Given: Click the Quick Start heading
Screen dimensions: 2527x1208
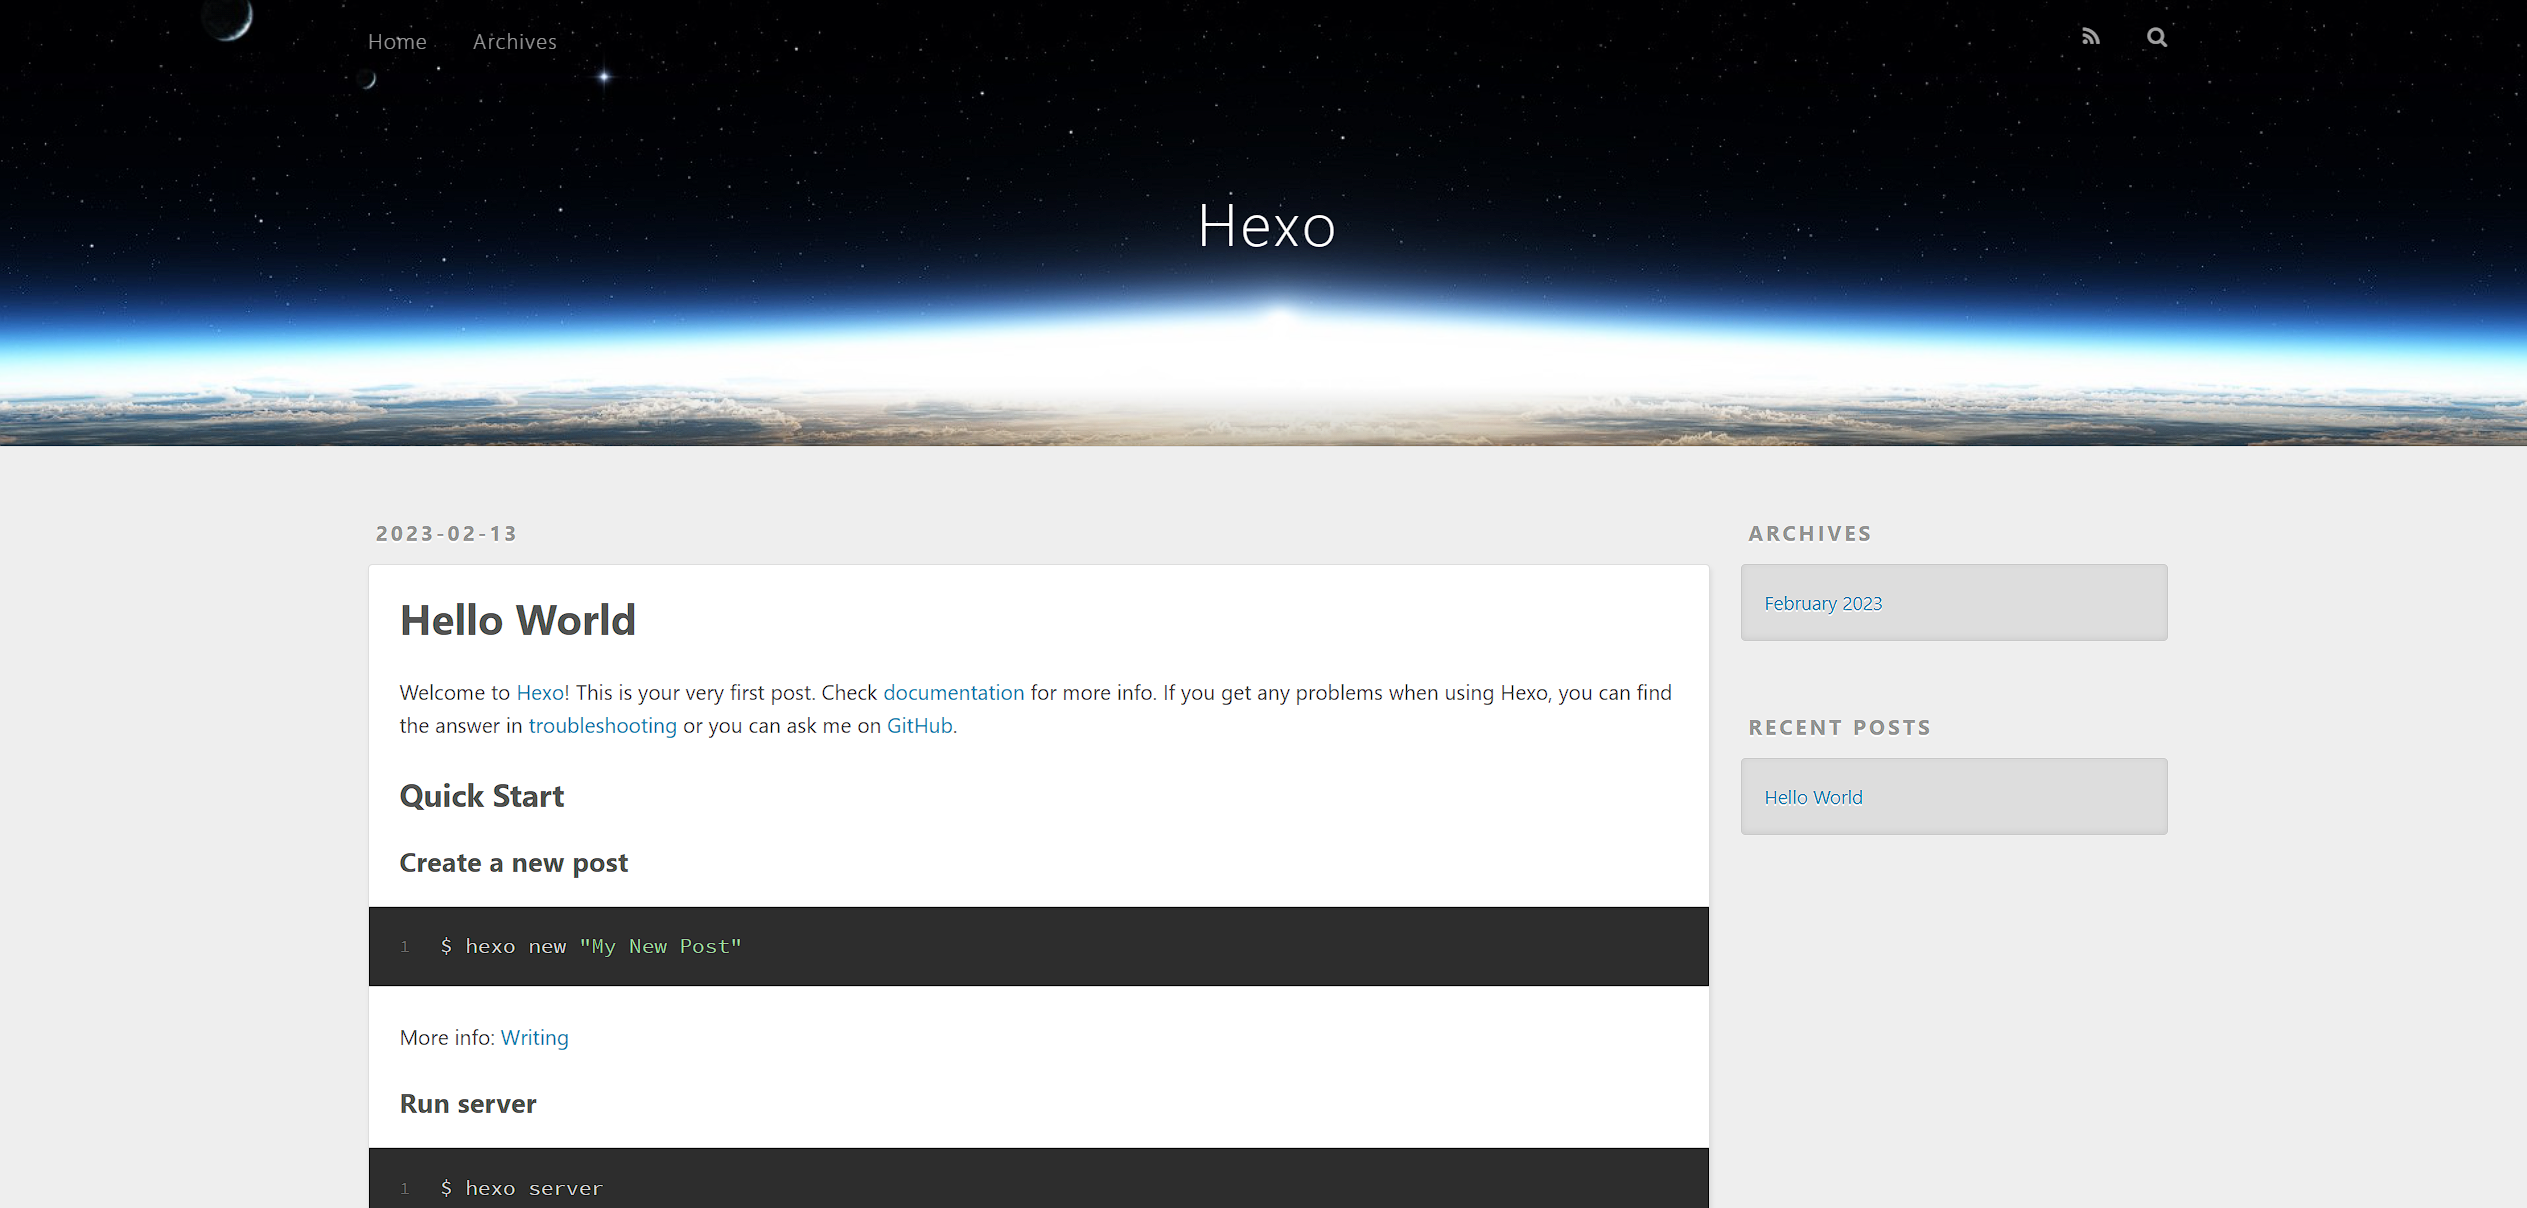Looking at the screenshot, I should pyautogui.click(x=481, y=797).
